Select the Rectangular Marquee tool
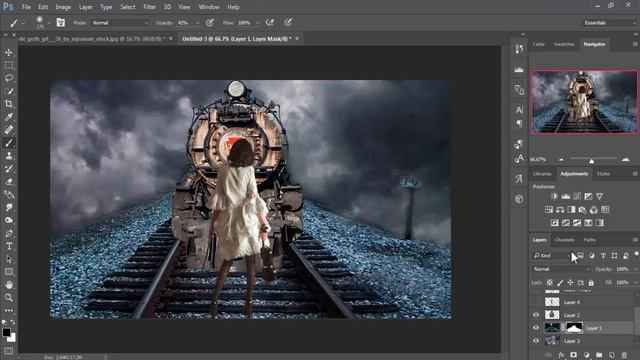The height and width of the screenshot is (360, 640). (9, 65)
